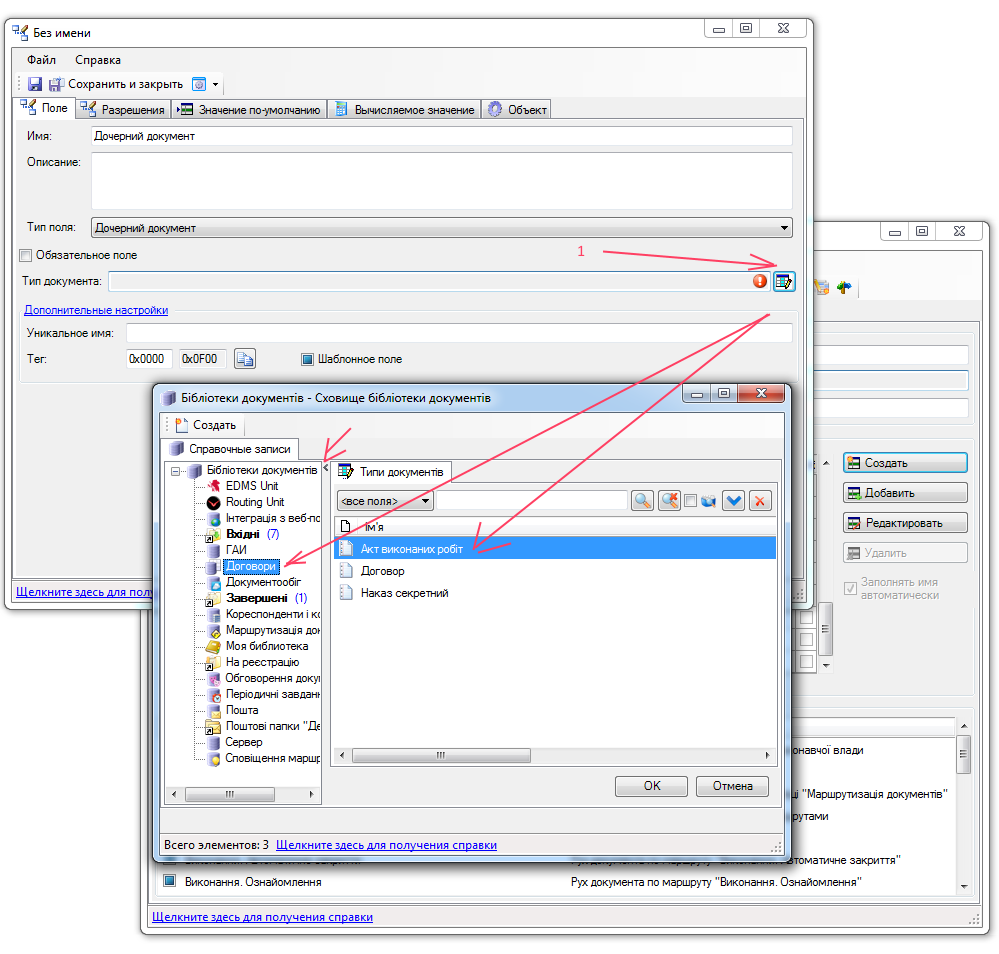Switch to the Разрешения tab
Image resolution: width=999 pixels, height=954 pixels.
(x=124, y=109)
